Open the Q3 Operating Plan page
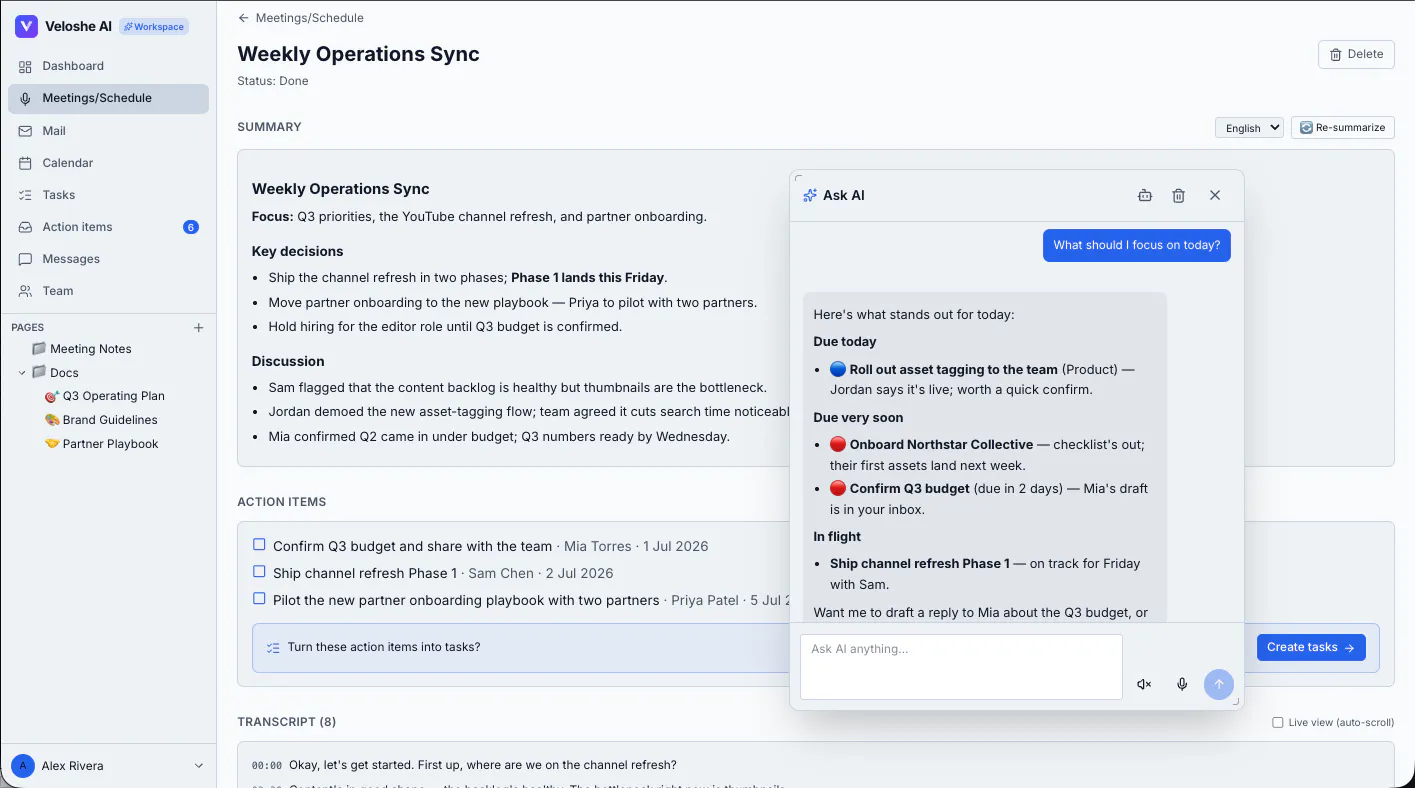1415x788 pixels. [113, 396]
